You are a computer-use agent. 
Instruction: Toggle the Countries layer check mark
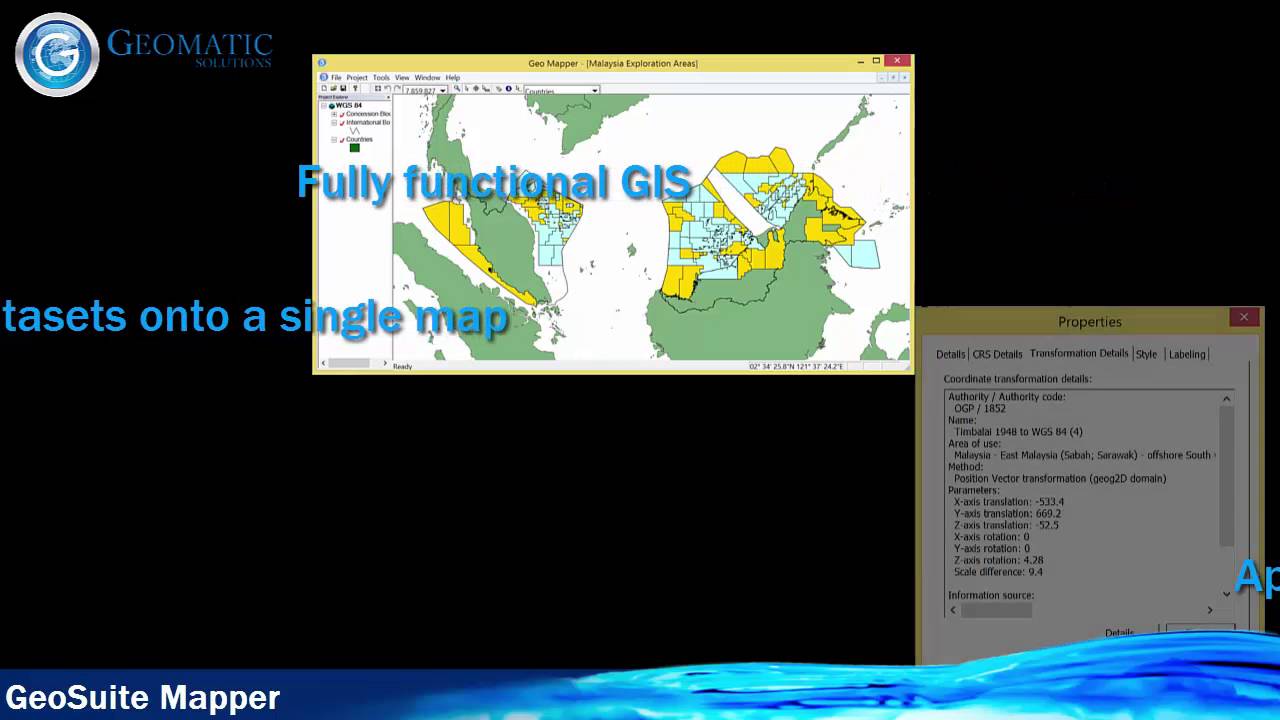[342, 140]
